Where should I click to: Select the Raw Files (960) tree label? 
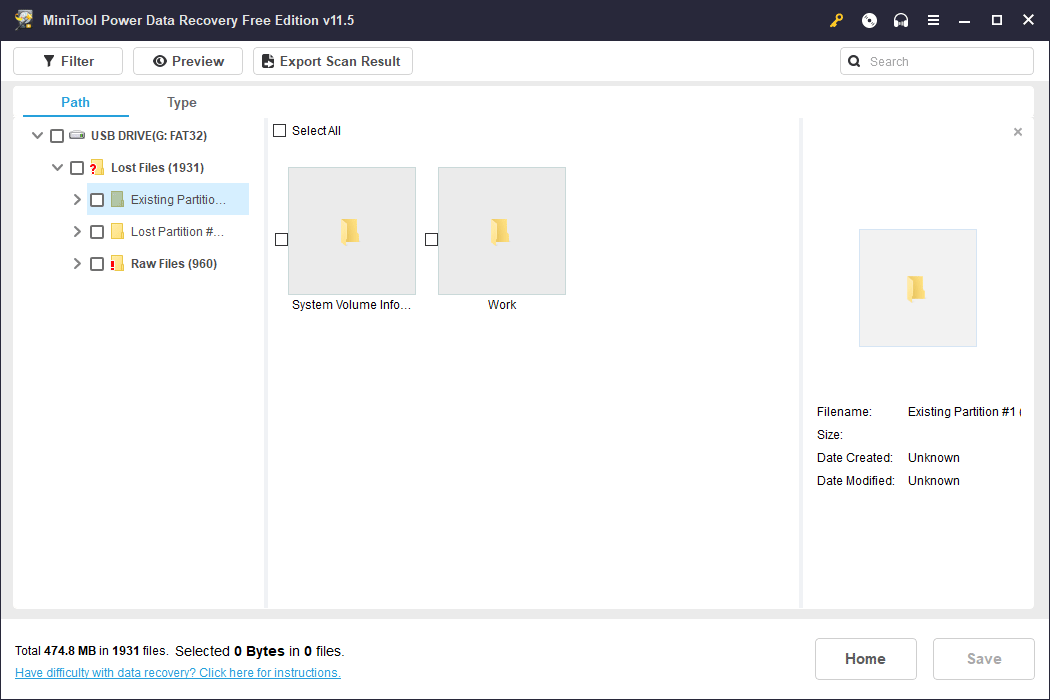pyautogui.click(x=173, y=264)
